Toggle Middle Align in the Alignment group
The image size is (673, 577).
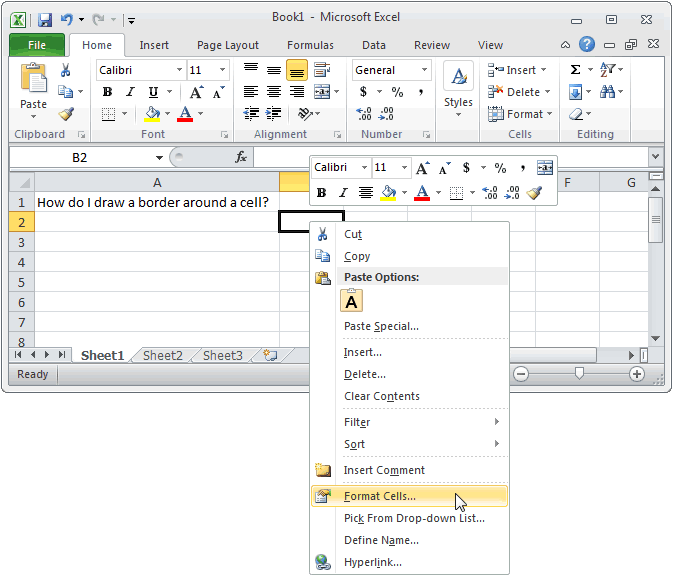(x=274, y=70)
